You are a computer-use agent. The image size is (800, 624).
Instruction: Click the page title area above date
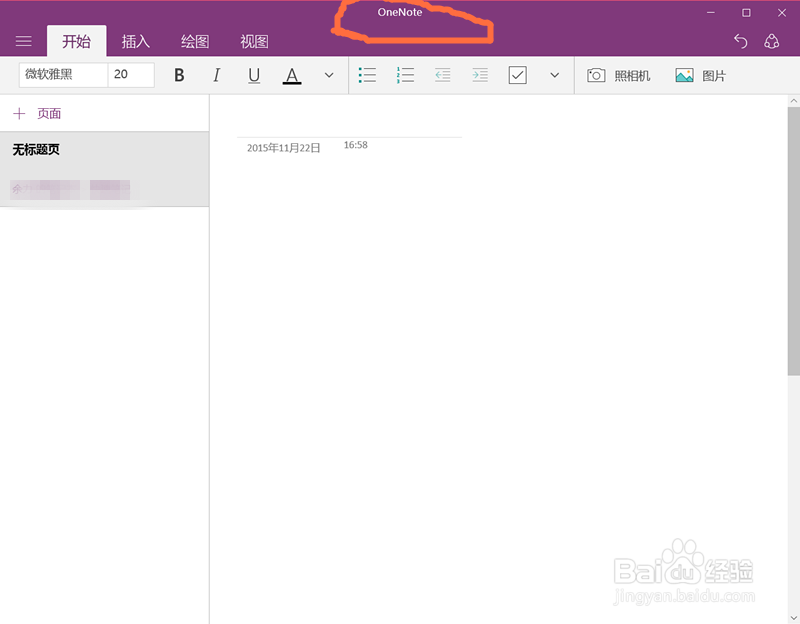tap(349, 122)
